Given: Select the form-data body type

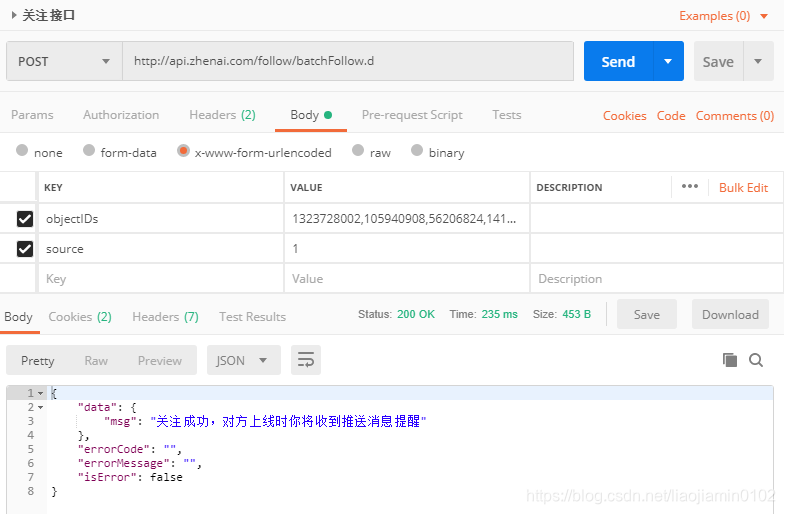Looking at the screenshot, I should pyautogui.click(x=89, y=150).
